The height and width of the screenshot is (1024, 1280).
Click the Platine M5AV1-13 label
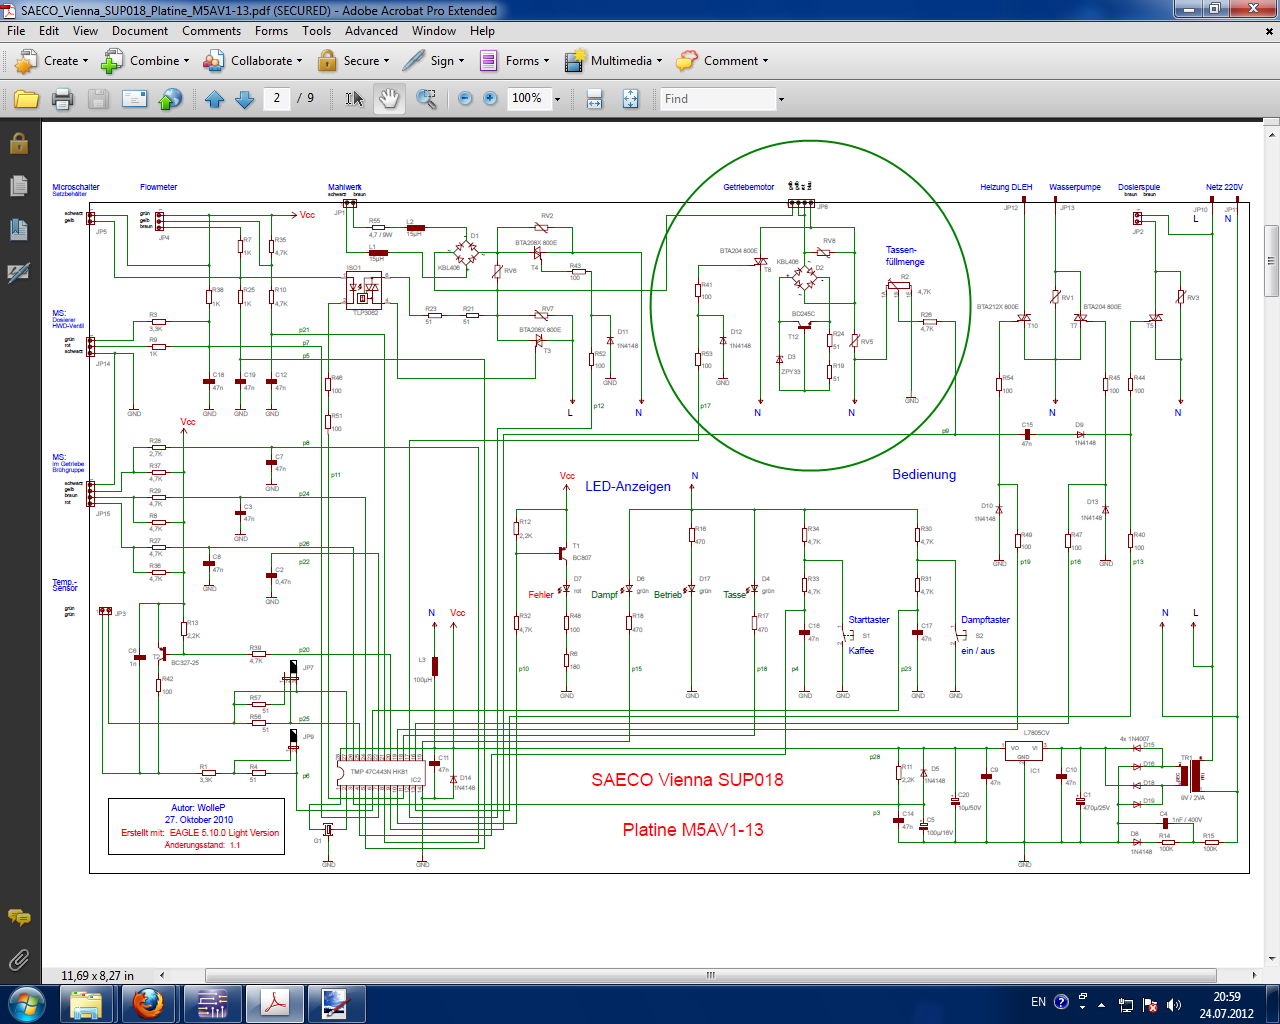point(693,830)
